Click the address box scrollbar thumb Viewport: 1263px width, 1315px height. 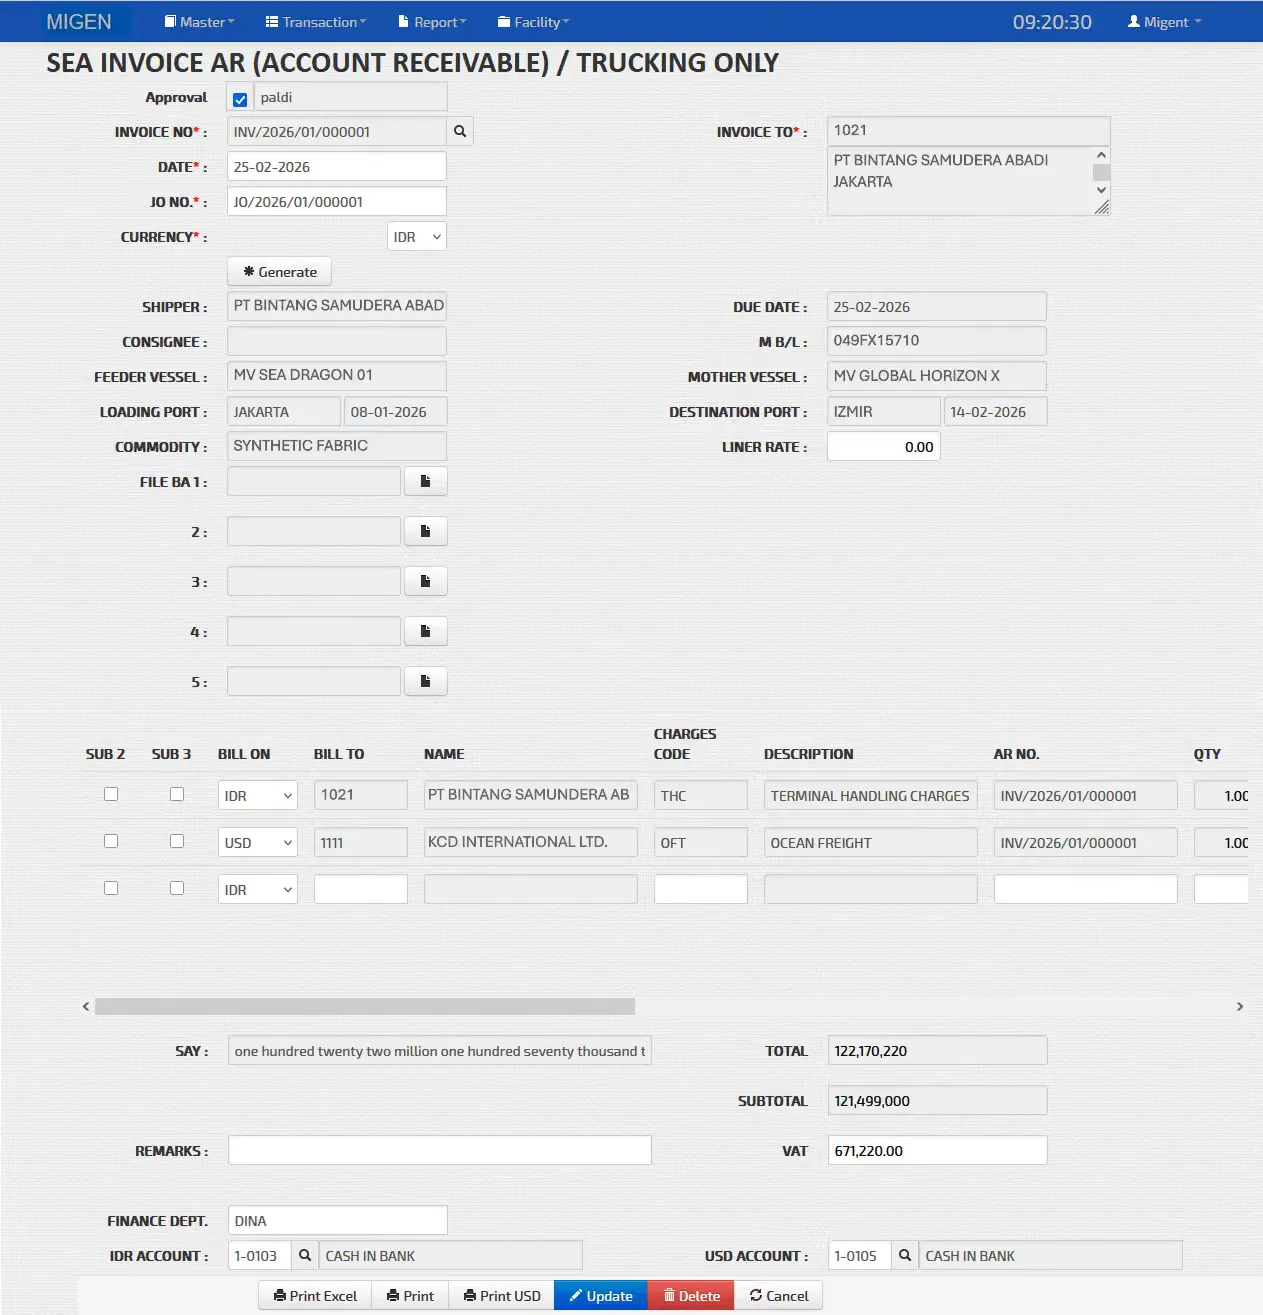click(x=1102, y=172)
